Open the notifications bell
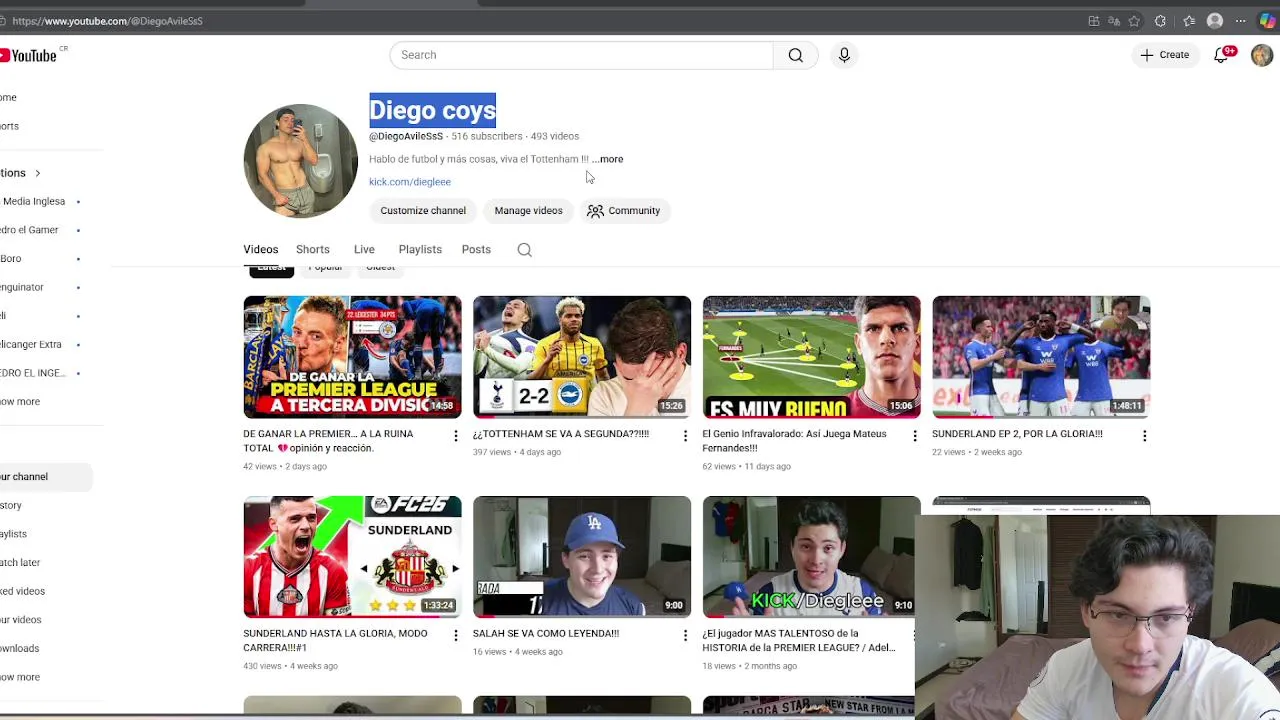The image size is (1280, 720). 1221,55
